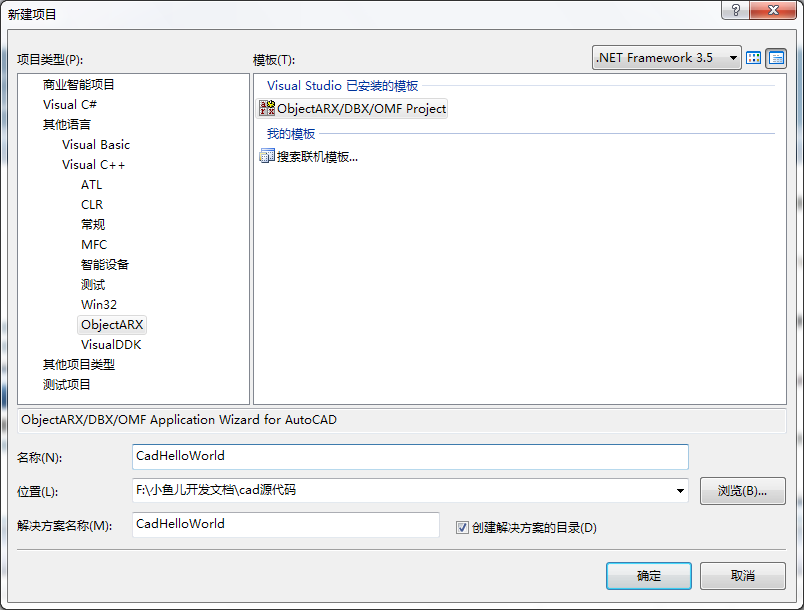Click the ObjectARX Application Wizard description text

coord(179,420)
